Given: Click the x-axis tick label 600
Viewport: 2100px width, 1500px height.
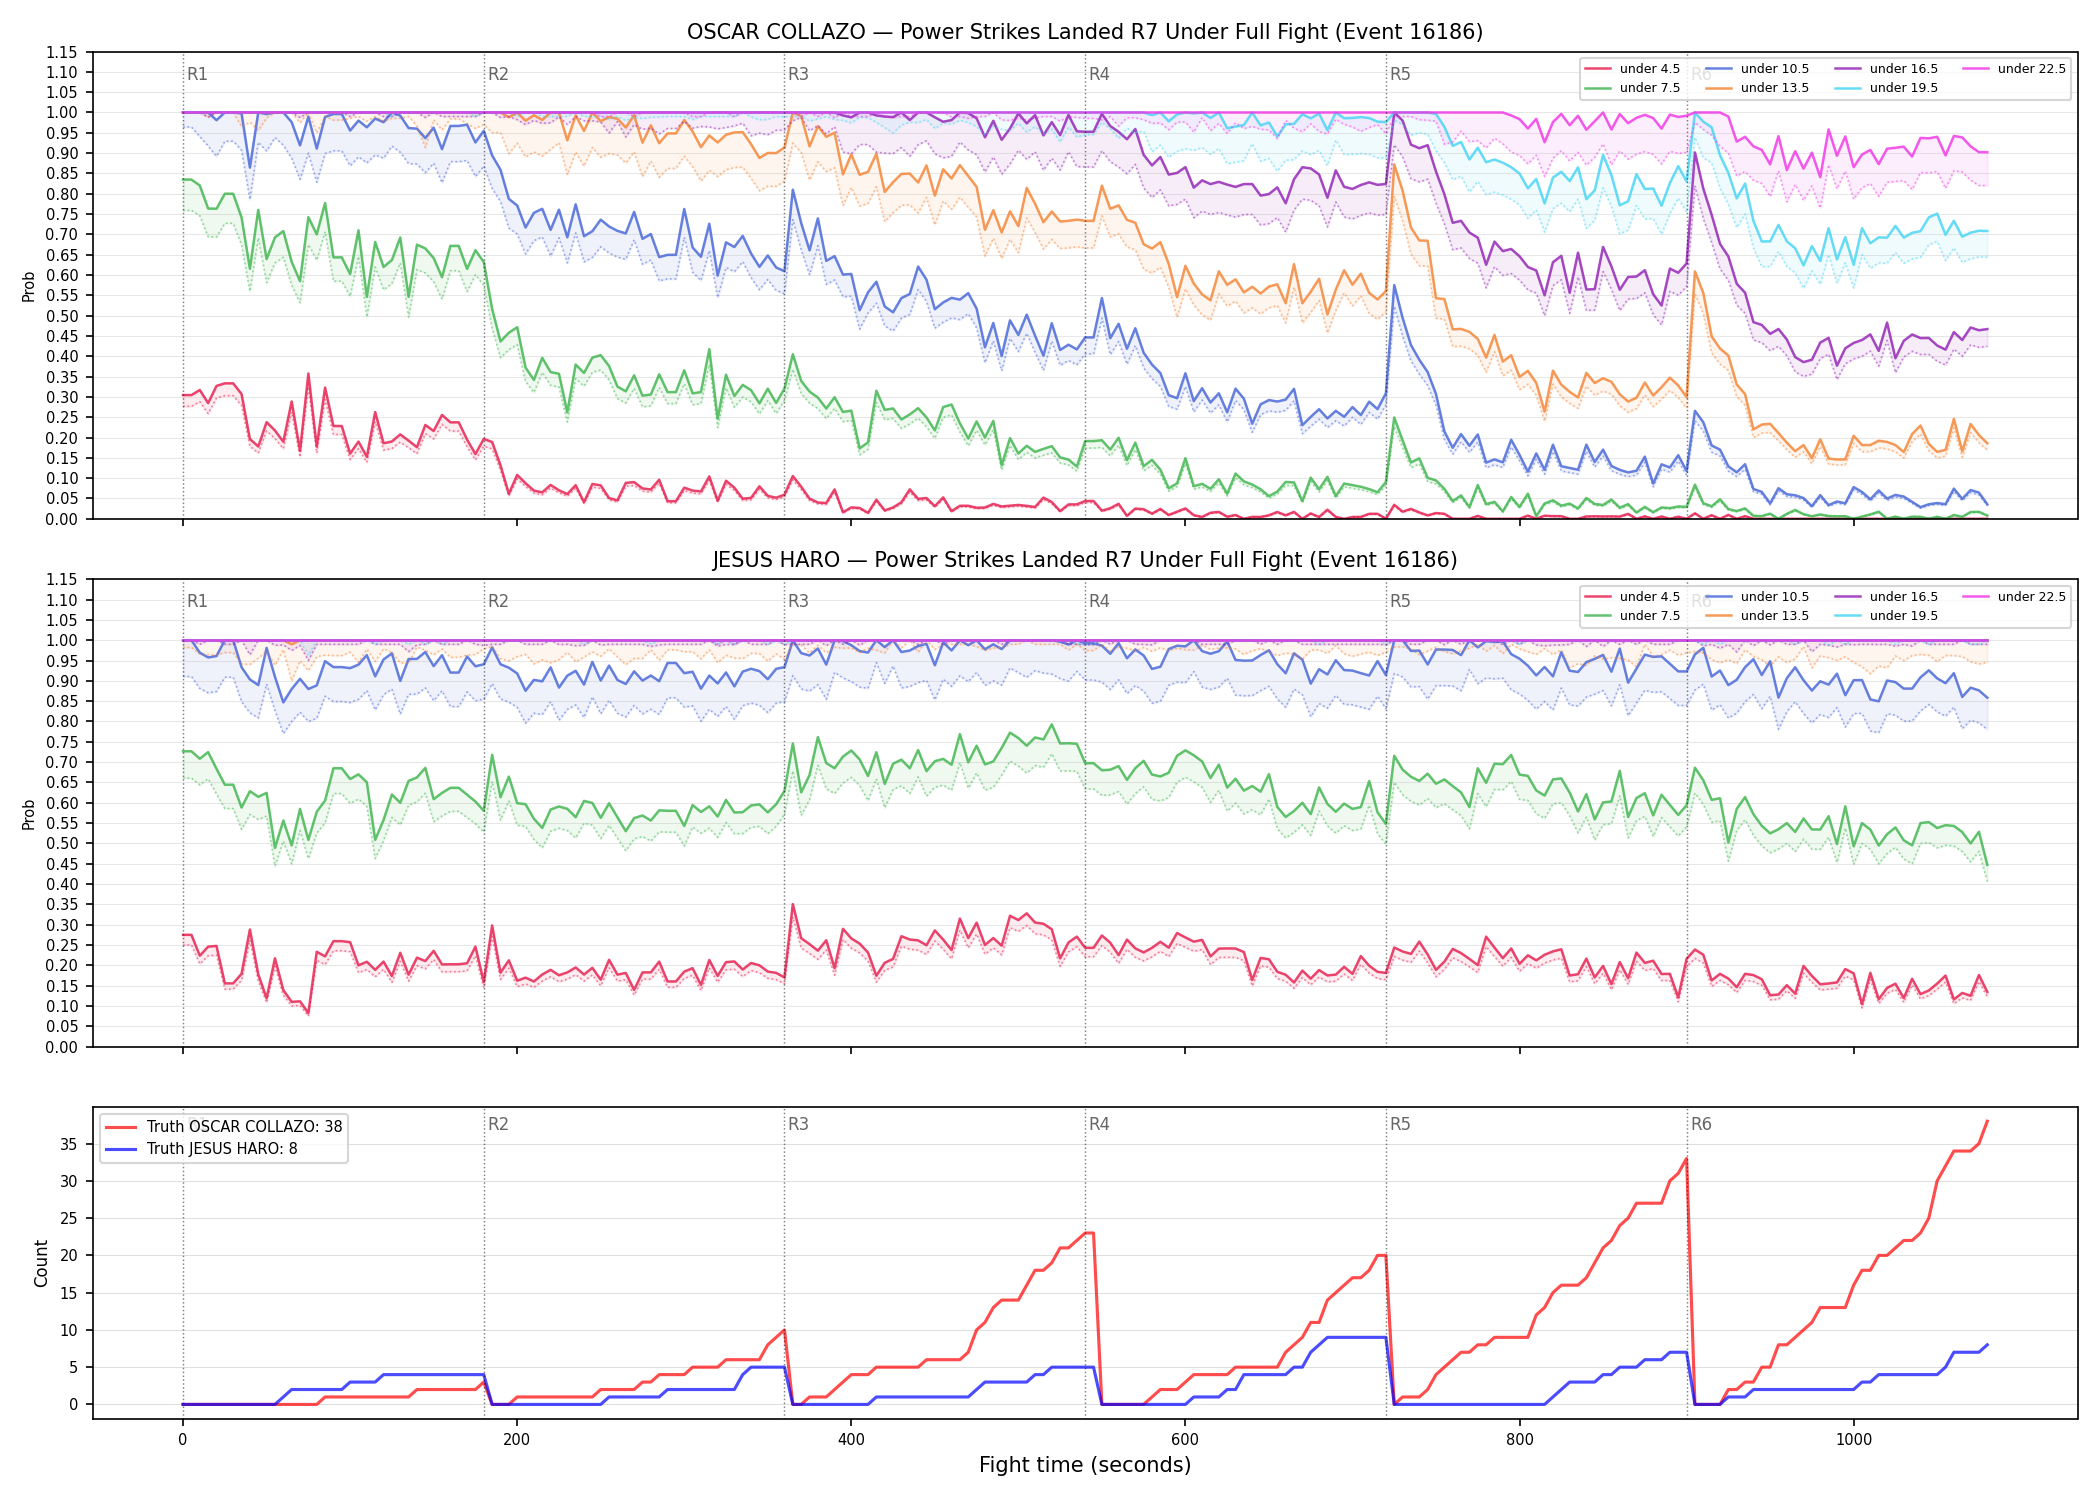Looking at the screenshot, I should [1185, 1440].
